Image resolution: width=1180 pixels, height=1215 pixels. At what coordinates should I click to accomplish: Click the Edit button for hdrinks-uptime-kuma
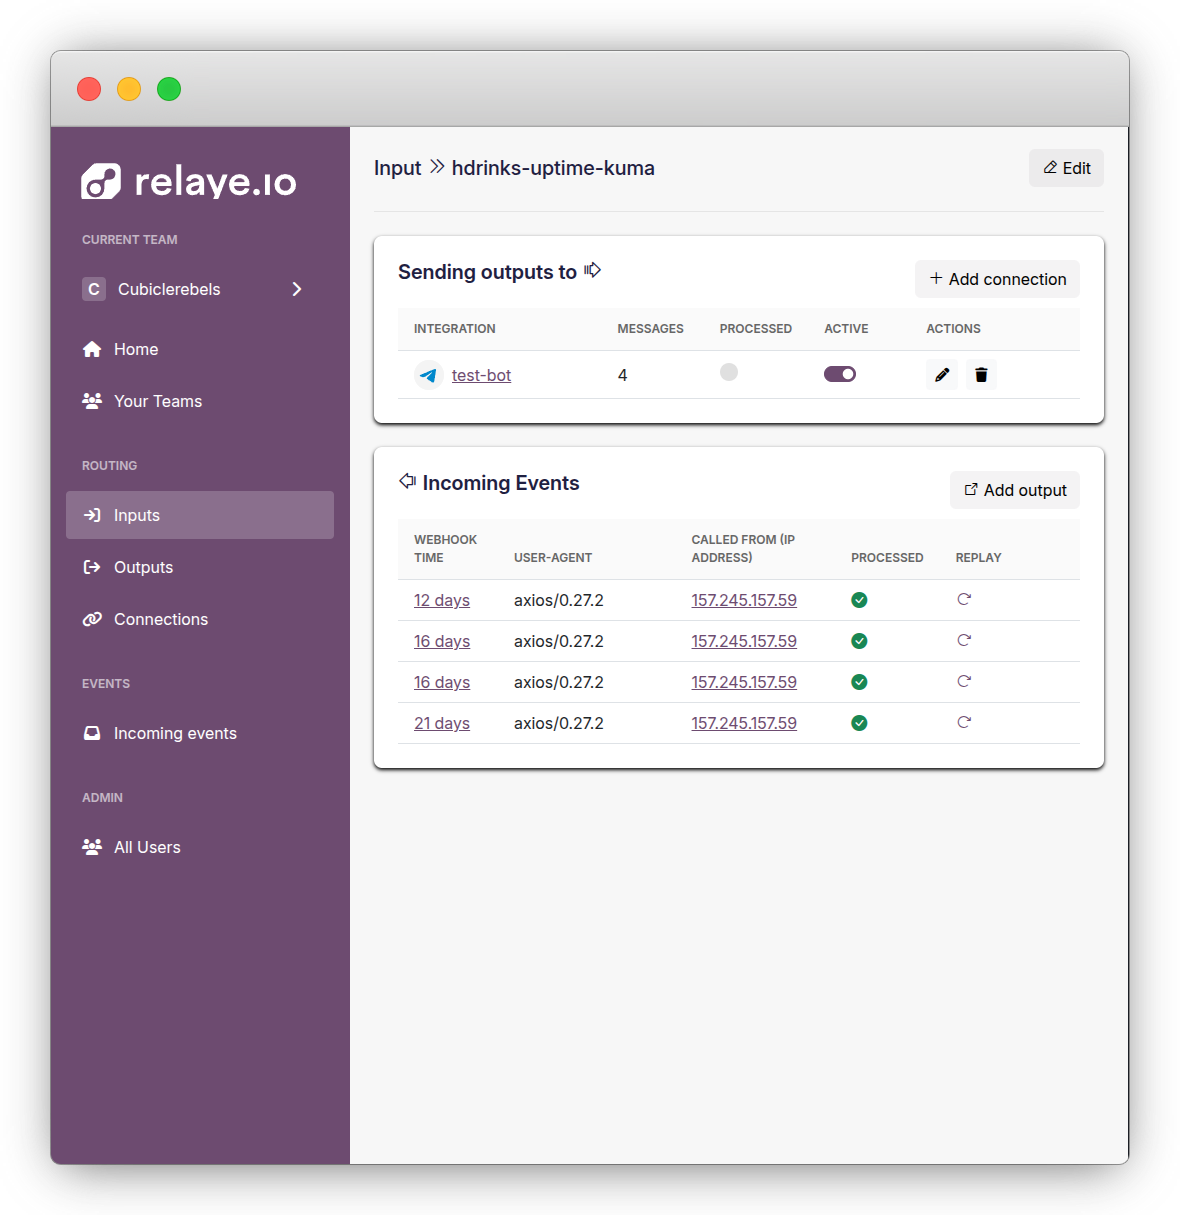[x=1066, y=168]
